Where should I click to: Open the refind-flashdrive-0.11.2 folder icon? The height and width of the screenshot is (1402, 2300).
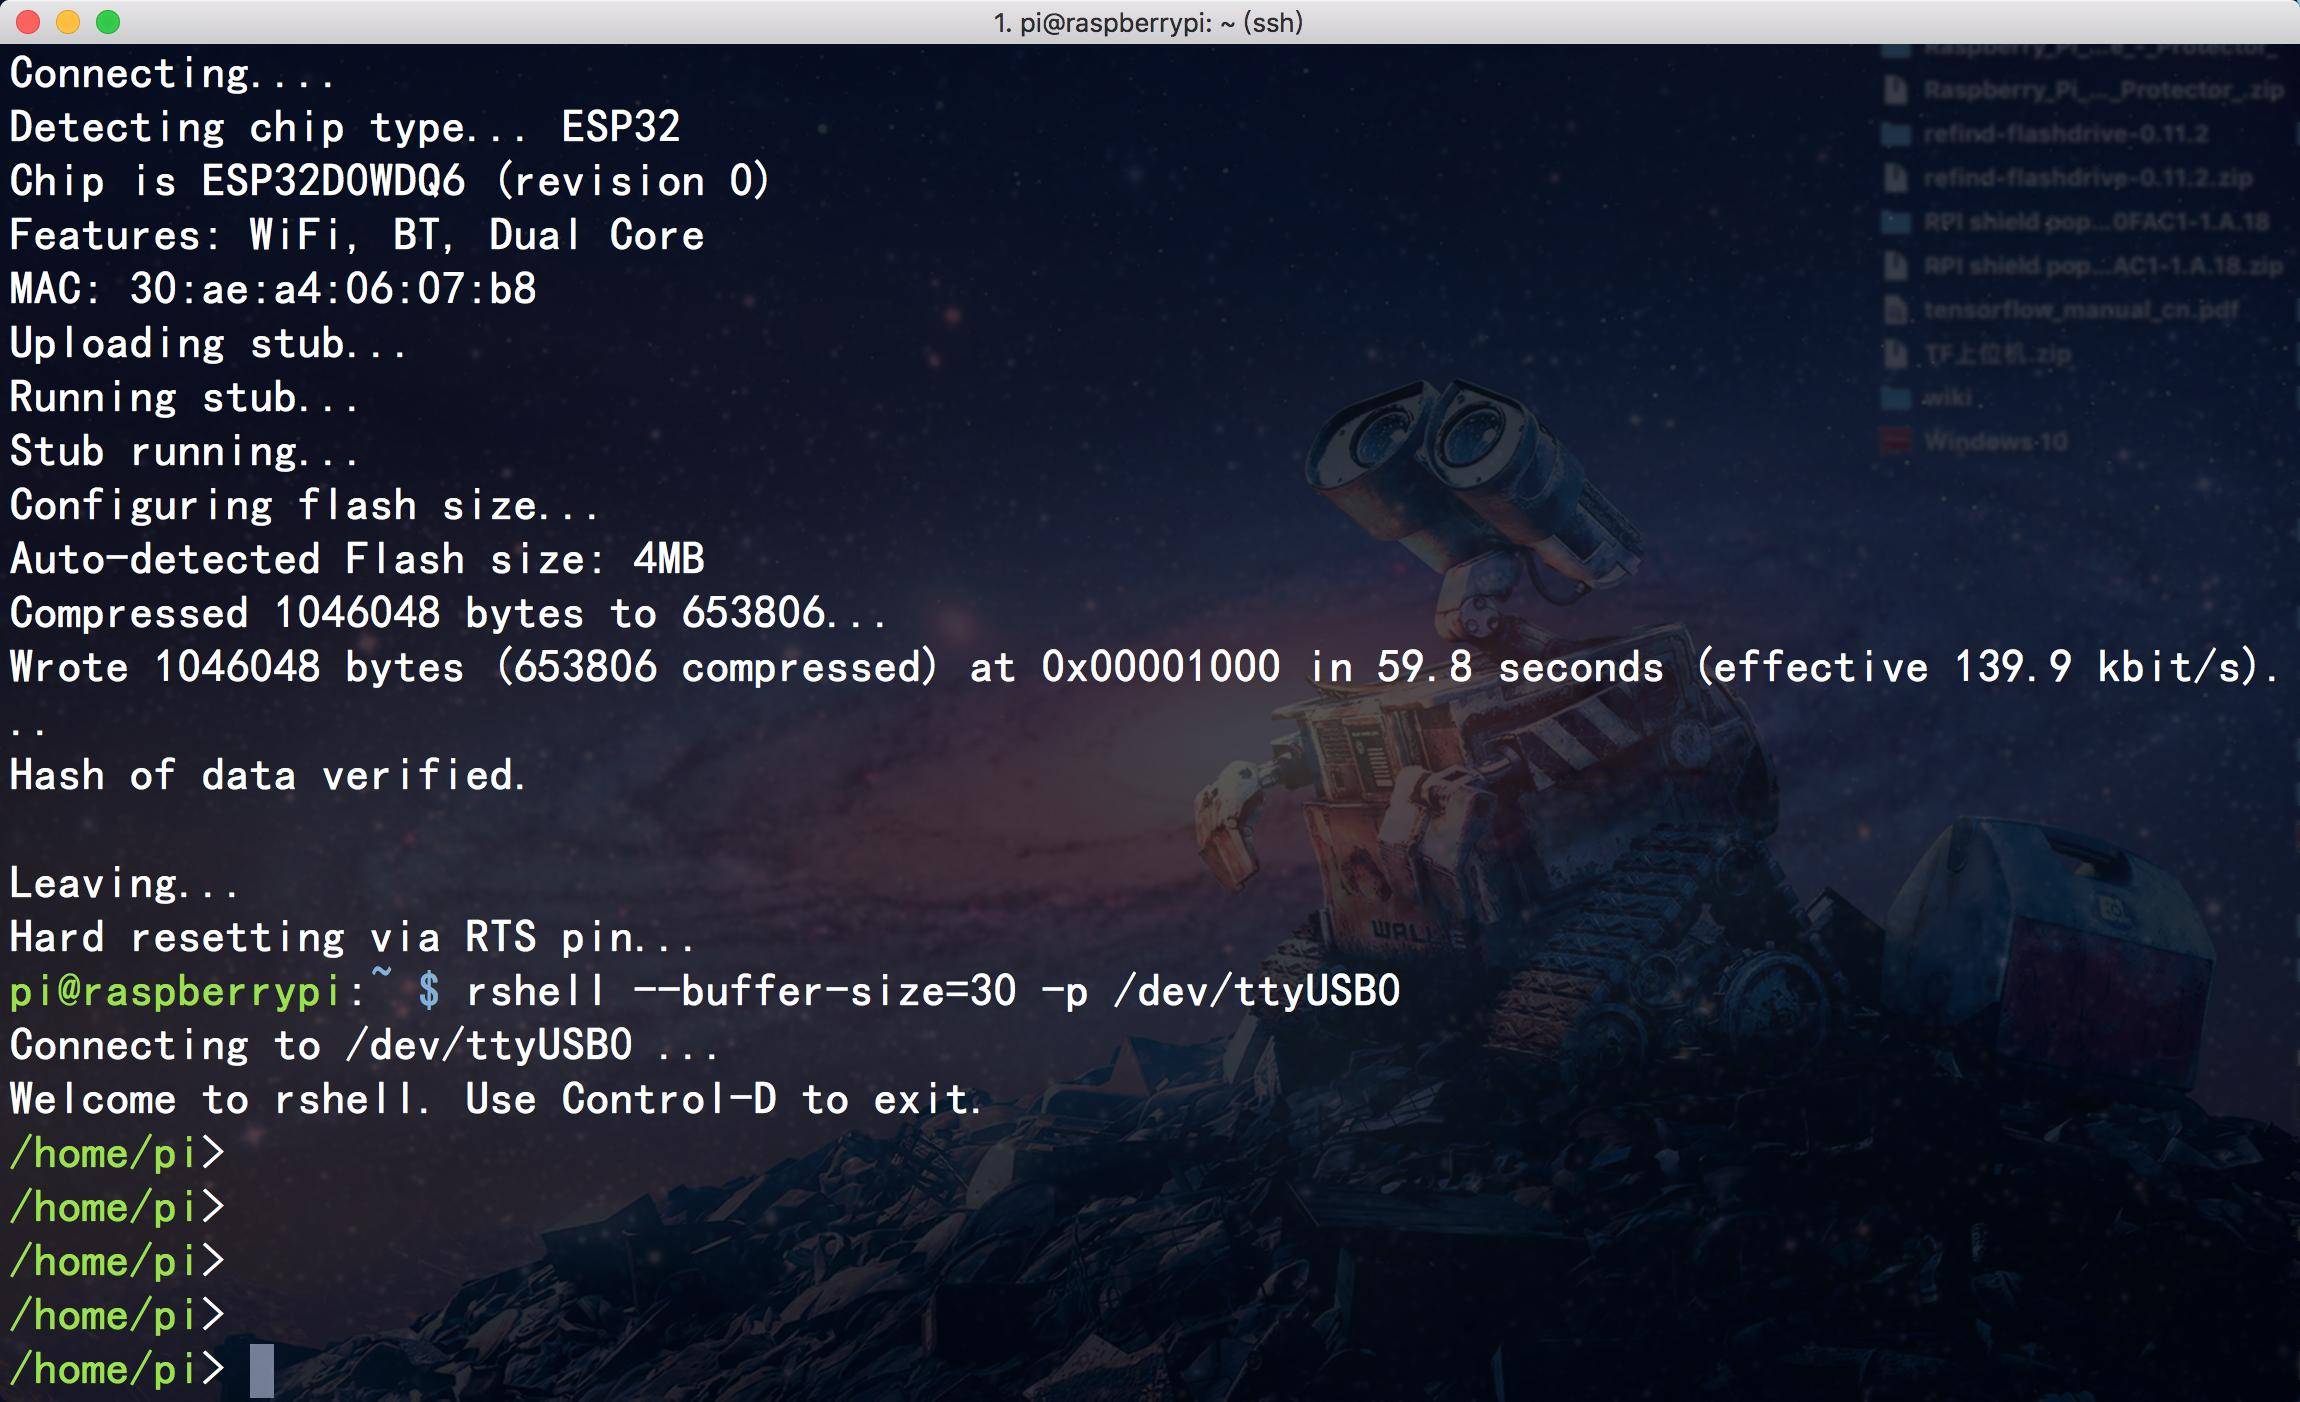[1898, 138]
